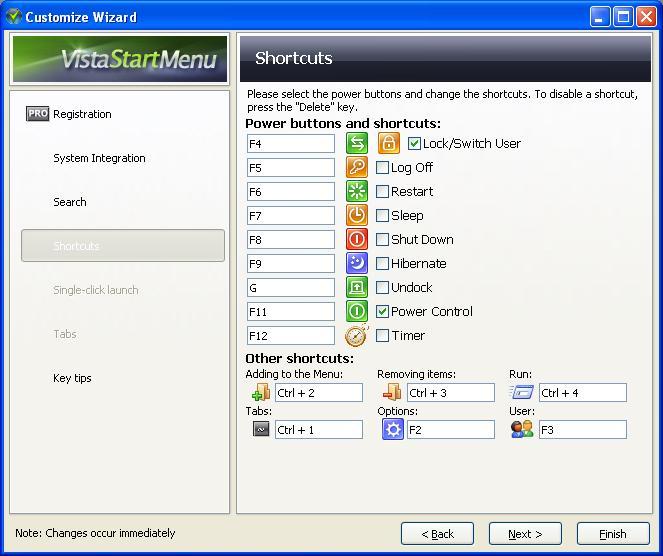Maximize the Customize Wizard window
The width and height of the screenshot is (663, 556).
[x=623, y=17]
